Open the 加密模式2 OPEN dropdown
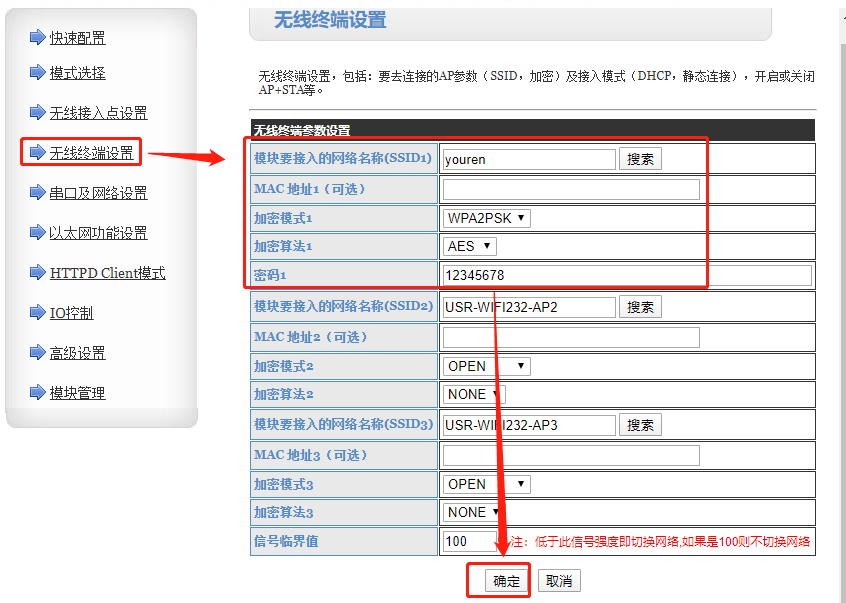The image size is (846, 603). (x=486, y=366)
